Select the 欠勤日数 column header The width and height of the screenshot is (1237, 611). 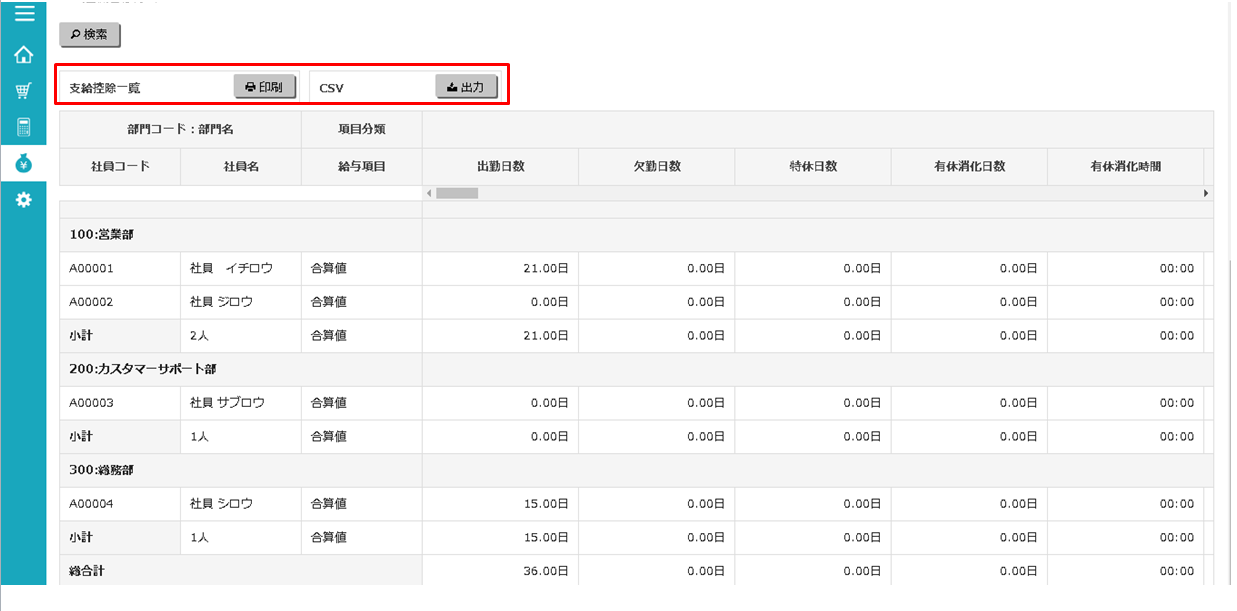click(x=657, y=167)
